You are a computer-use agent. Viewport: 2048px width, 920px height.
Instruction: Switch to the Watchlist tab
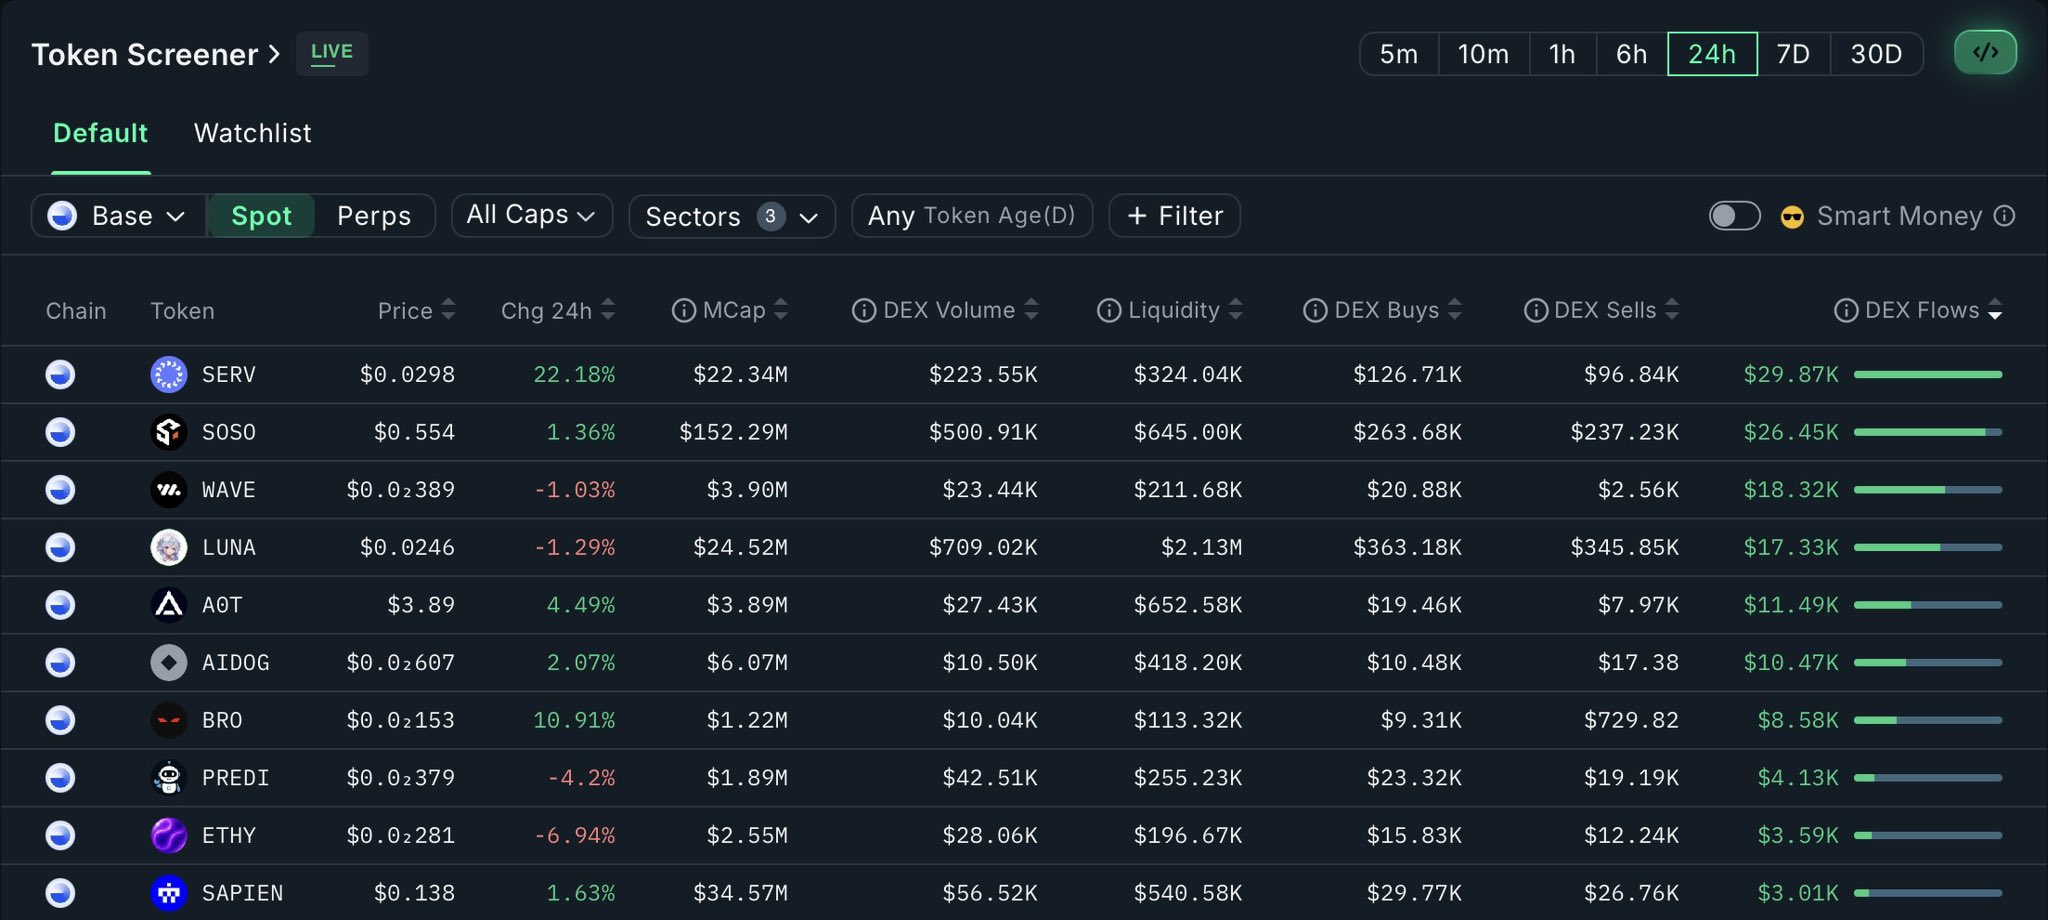click(x=252, y=133)
